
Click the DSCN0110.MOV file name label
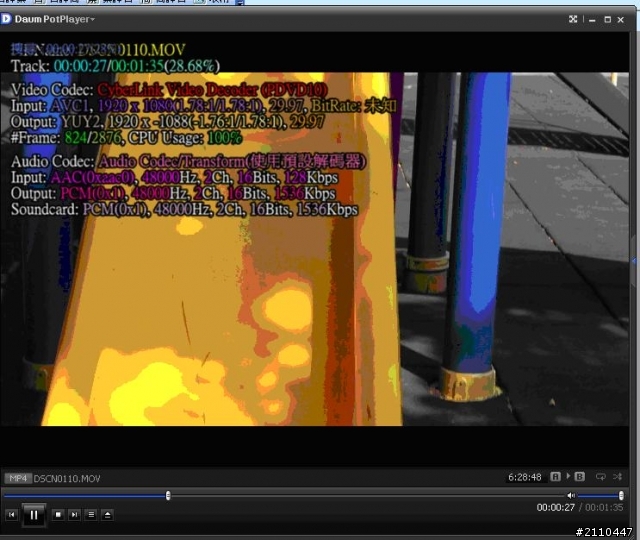coord(67,478)
